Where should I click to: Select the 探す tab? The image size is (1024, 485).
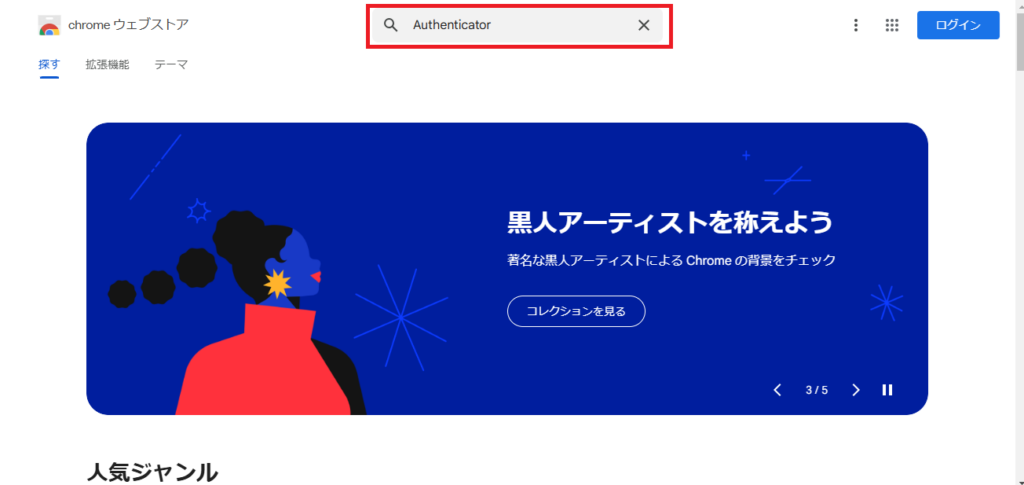pos(49,65)
